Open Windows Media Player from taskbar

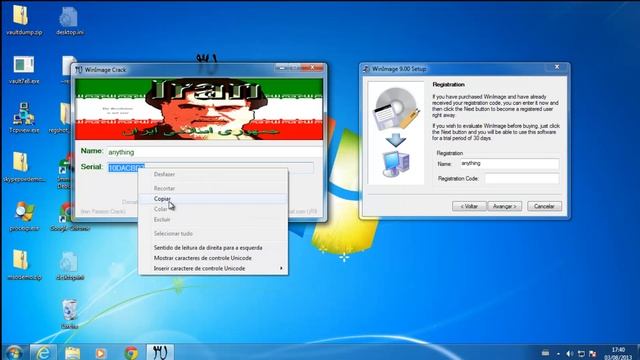pyautogui.click(x=101, y=352)
